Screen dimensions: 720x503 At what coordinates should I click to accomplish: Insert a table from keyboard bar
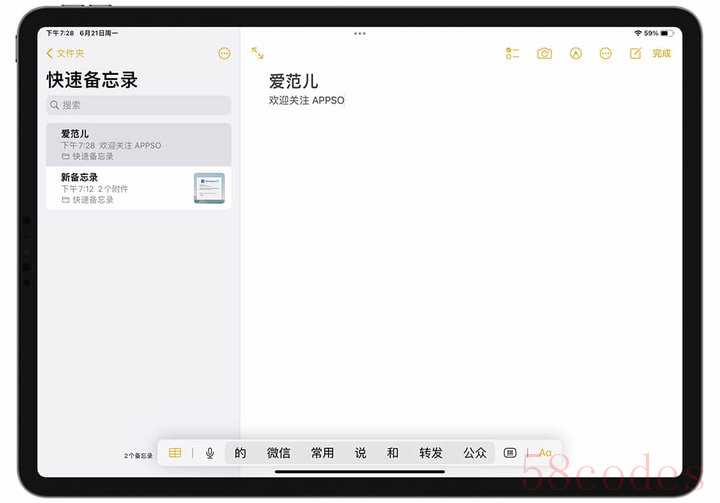(175, 453)
